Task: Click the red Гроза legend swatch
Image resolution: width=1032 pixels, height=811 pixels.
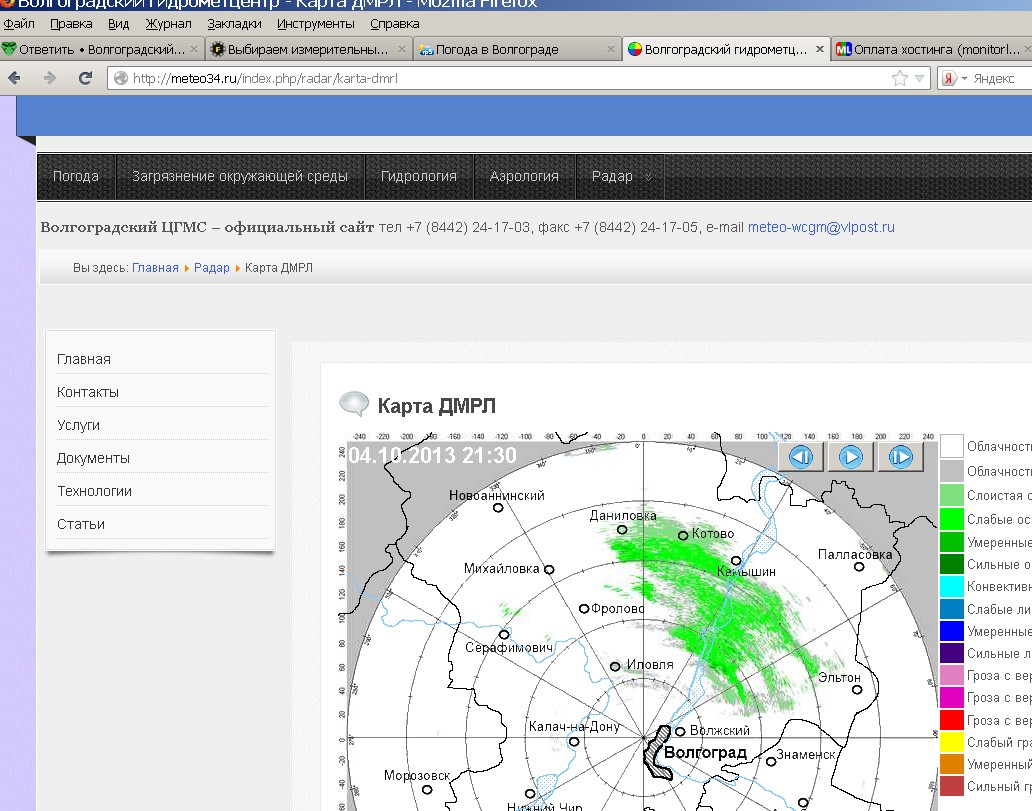Action: (952, 720)
